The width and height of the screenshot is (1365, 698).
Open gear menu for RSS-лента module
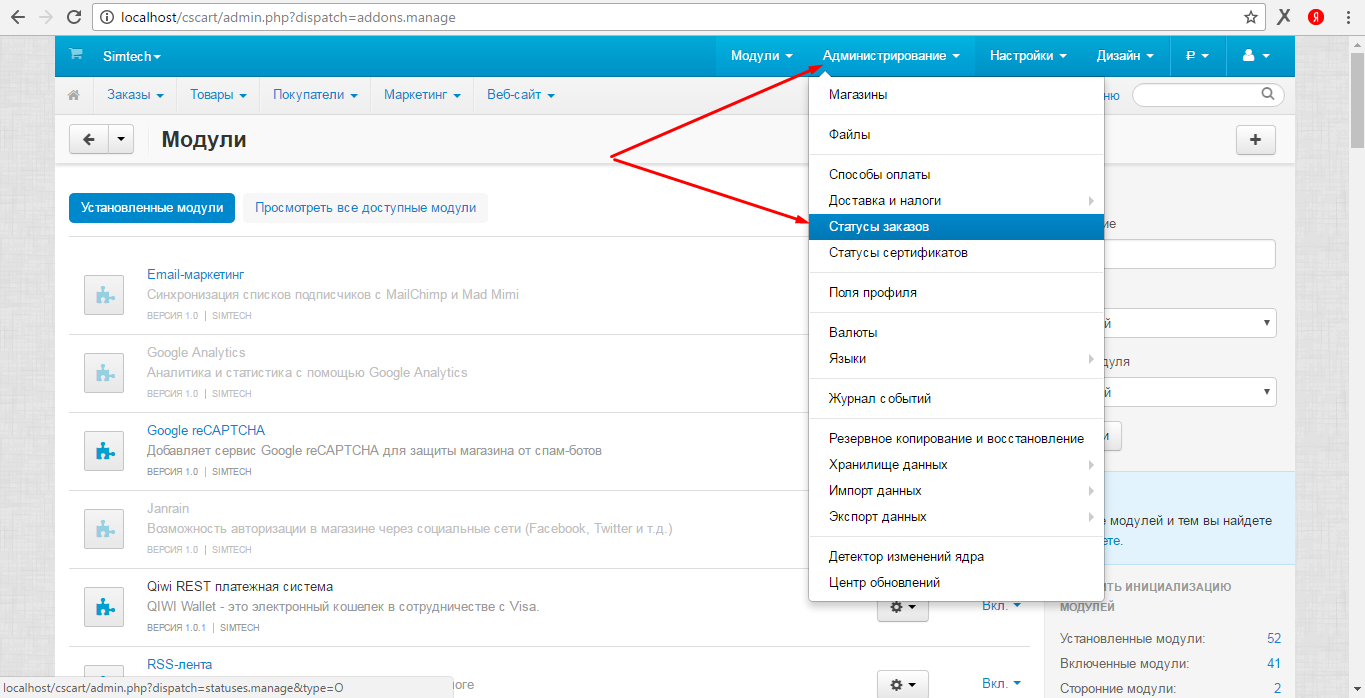point(903,684)
